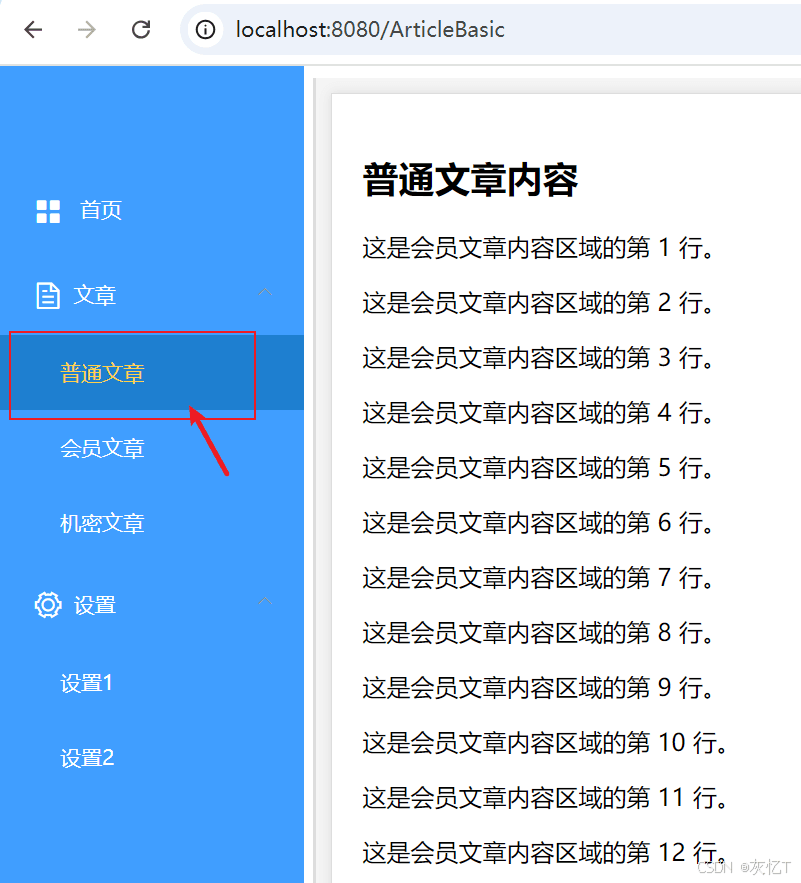Reload the page with refresh icon
This screenshot has width=801, height=883.
click(x=141, y=29)
